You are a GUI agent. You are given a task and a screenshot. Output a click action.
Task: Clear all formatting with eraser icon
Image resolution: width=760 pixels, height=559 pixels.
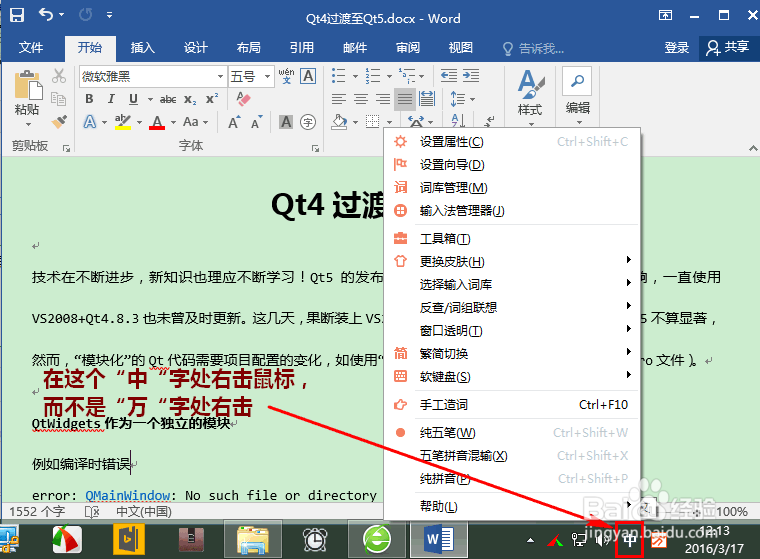click(x=243, y=99)
